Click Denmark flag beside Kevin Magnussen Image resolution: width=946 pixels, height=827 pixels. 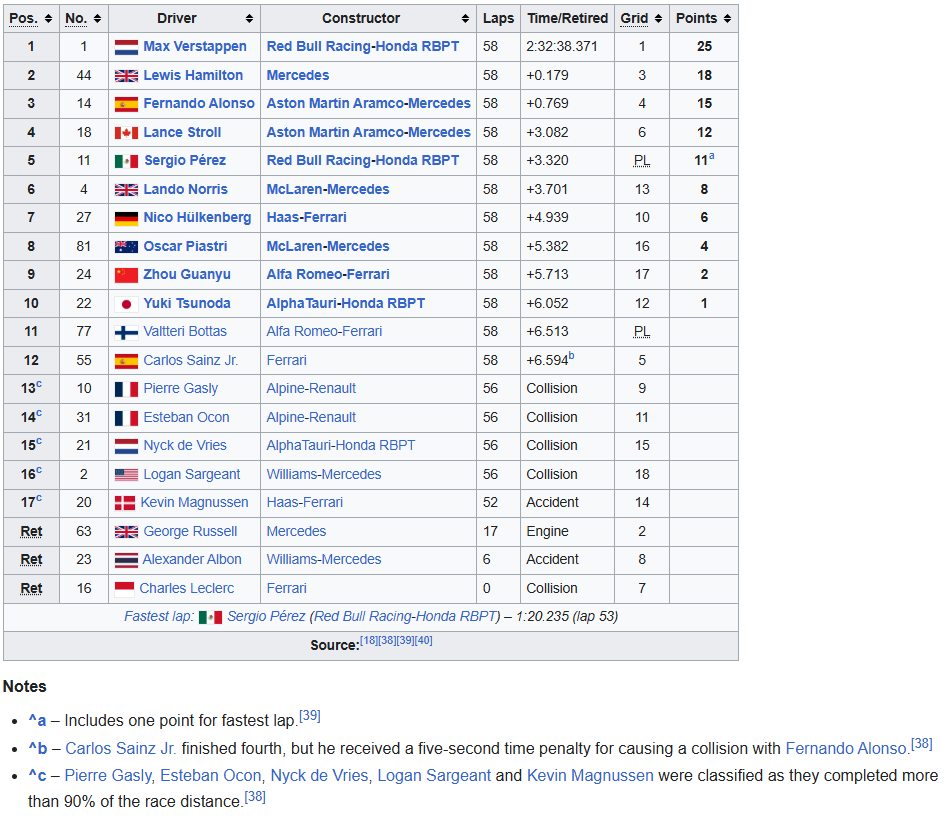[x=125, y=503]
